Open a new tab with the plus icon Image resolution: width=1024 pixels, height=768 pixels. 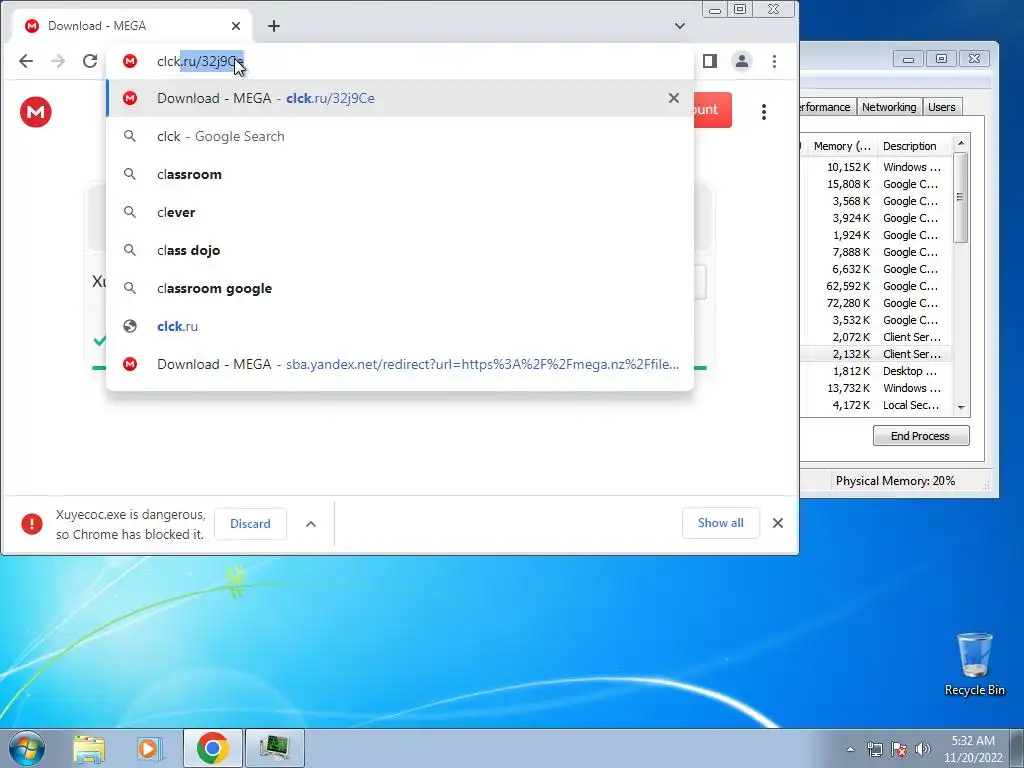pos(274,26)
